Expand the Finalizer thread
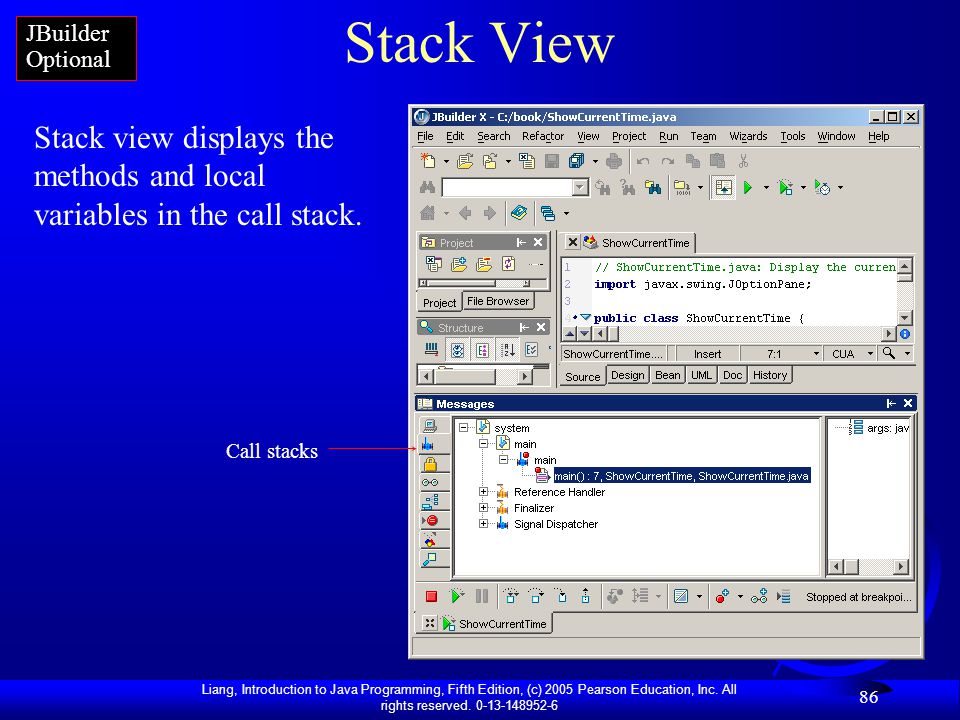960x720 pixels. (x=483, y=508)
